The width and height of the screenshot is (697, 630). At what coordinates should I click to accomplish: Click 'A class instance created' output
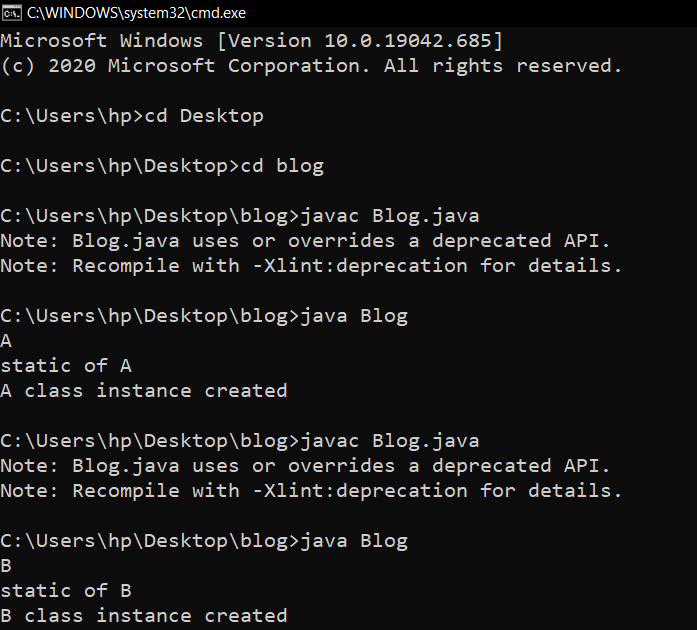point(144,391)
